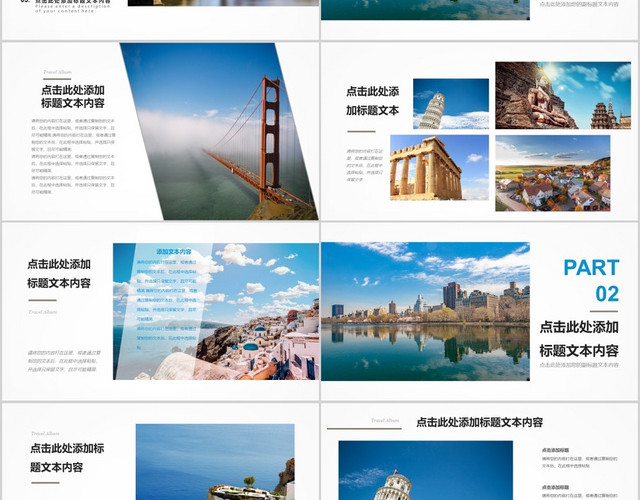640x500 pixels.
Task: Click the grey subtitle under the PART 02 title
Action: (x=579, y=365)
